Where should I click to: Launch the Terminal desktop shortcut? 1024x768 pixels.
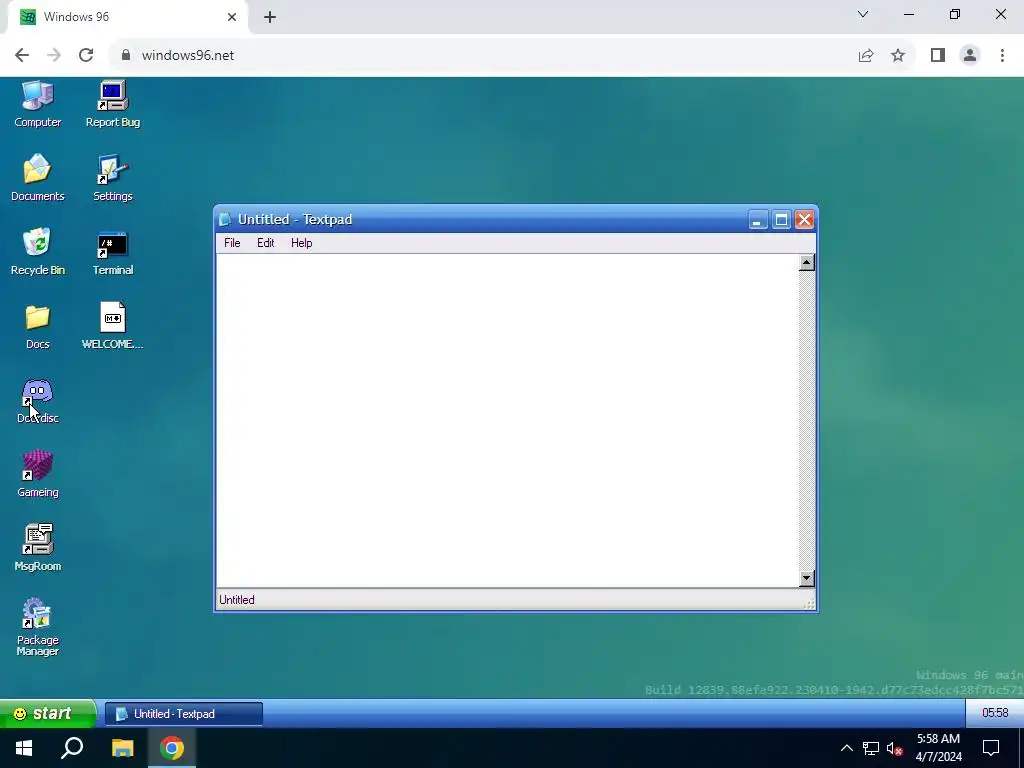coord(112,251)
